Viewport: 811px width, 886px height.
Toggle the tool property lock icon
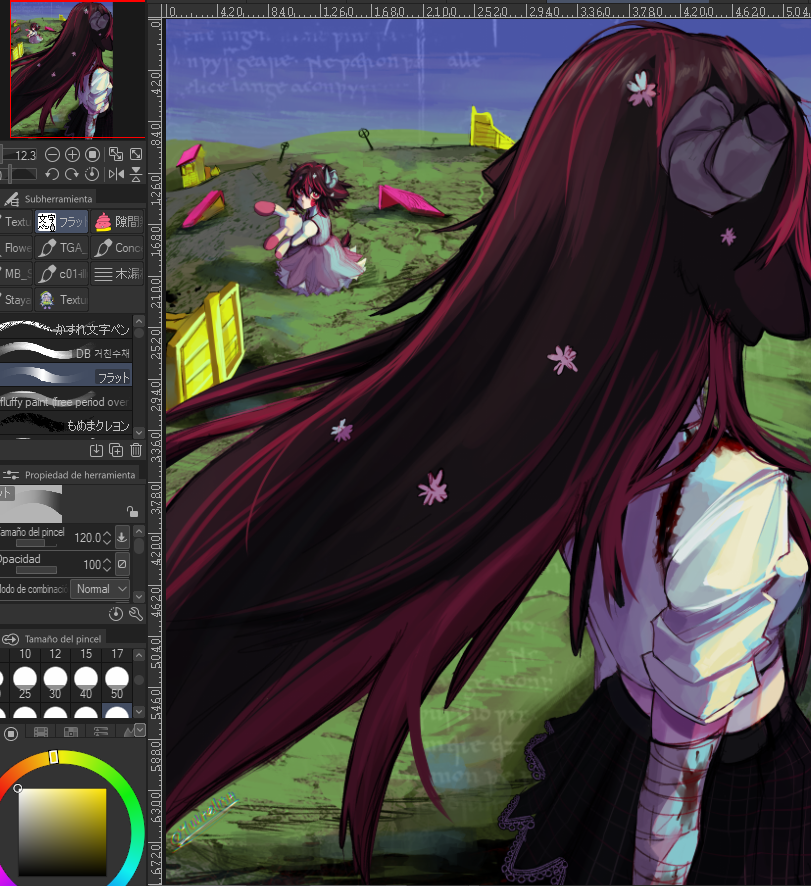[x=132, y=512]
